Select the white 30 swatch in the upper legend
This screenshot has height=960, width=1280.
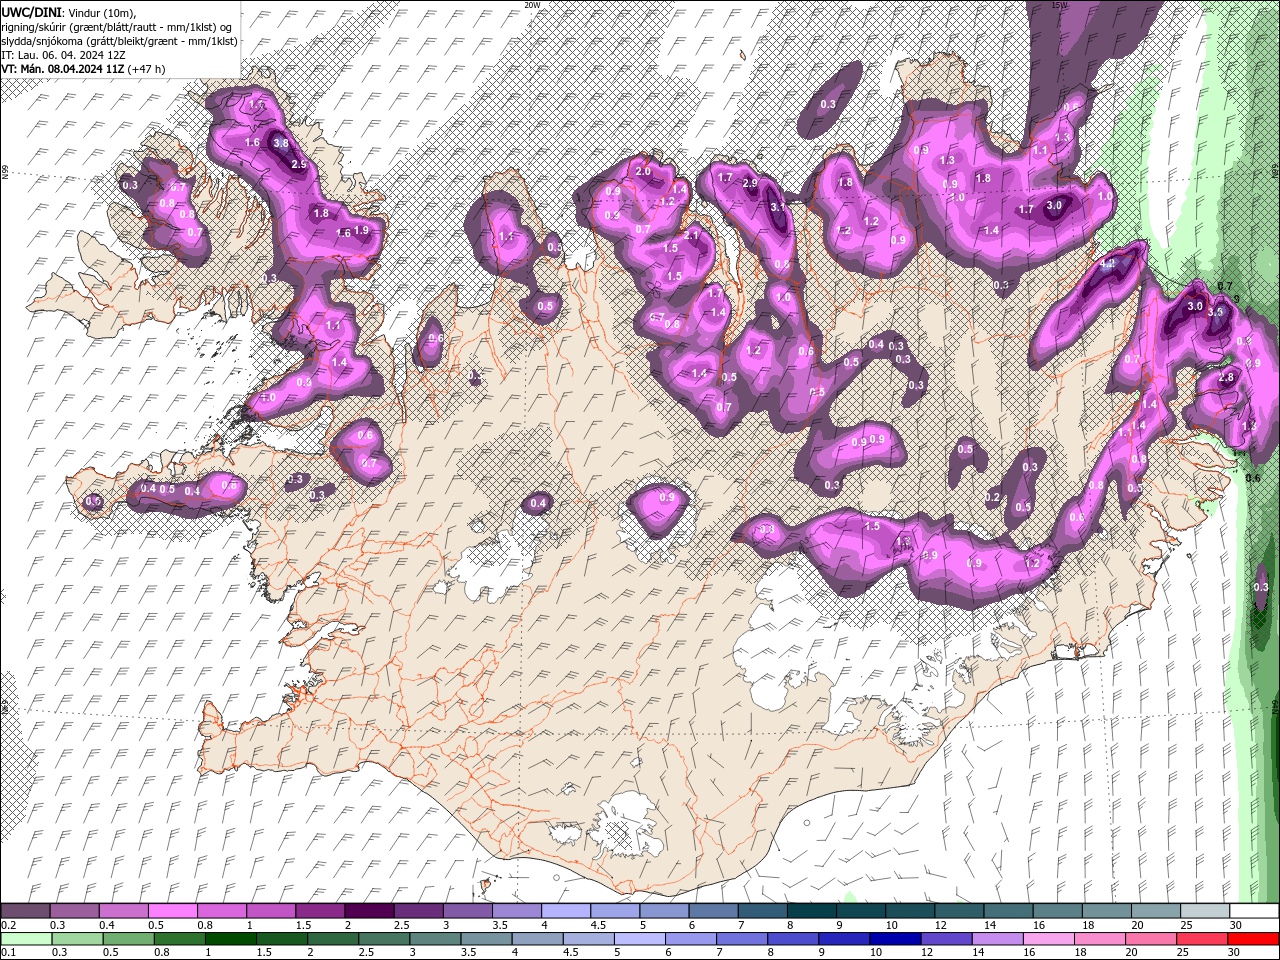(x=1254, y=910)
